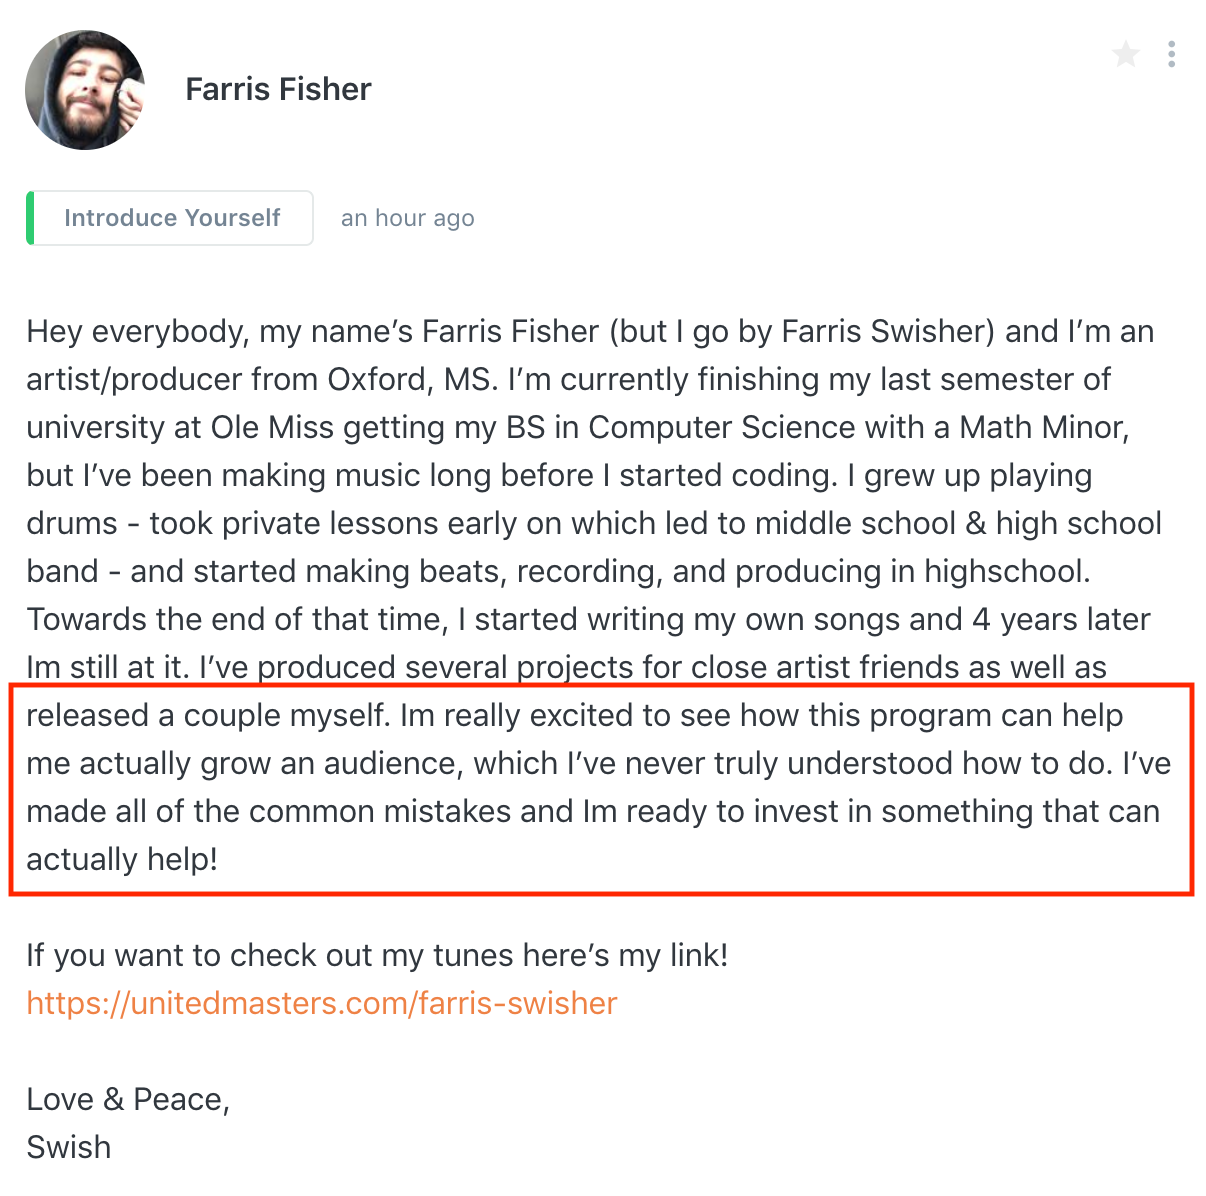The height and width of the screenshot is (1196, 1206).
Task: Click the "Love & Peace," sign-off
Action: [x=128, y=1099]
